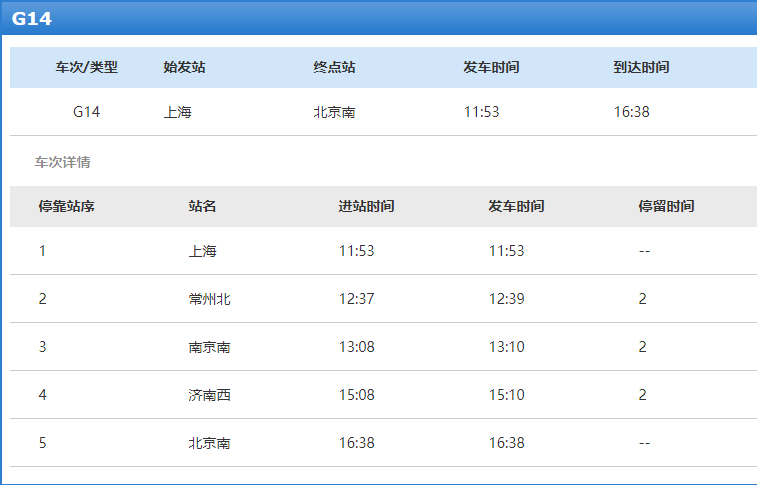Image resolution: width=757 pixels, height=485 pixels.
Task: Select the 济南西 station name
Action: 210,395
